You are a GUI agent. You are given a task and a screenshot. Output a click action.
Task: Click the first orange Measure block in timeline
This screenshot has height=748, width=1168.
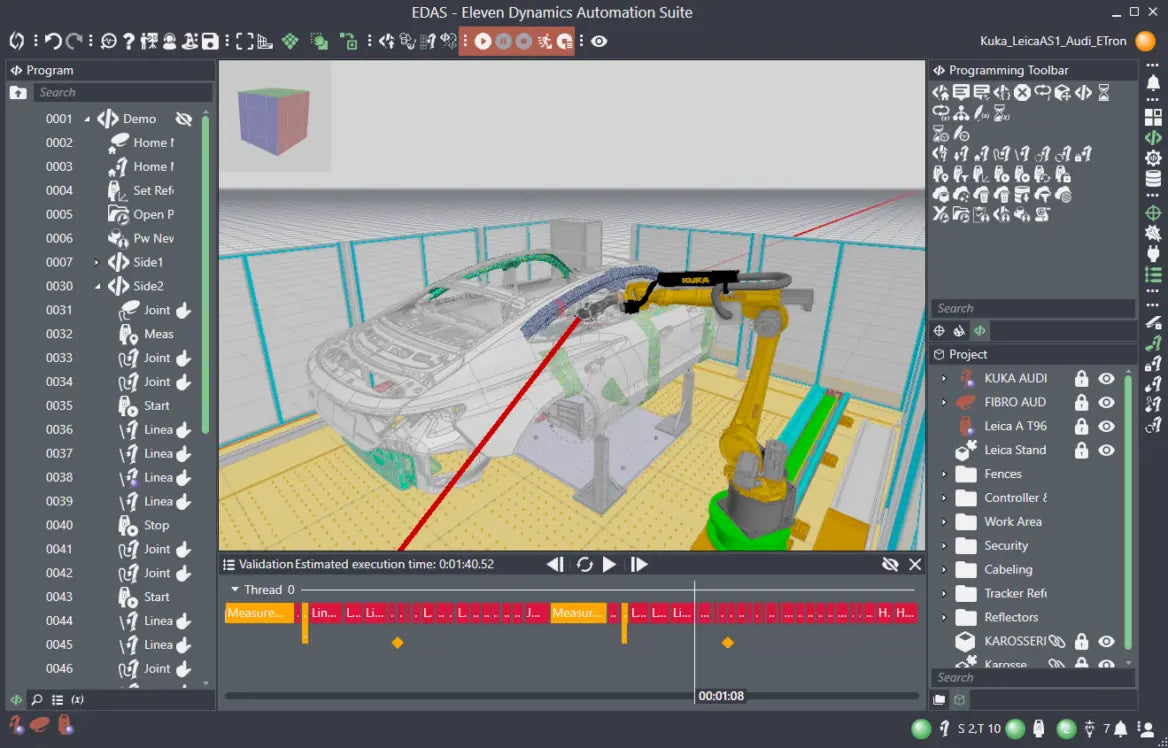(259, 613)
